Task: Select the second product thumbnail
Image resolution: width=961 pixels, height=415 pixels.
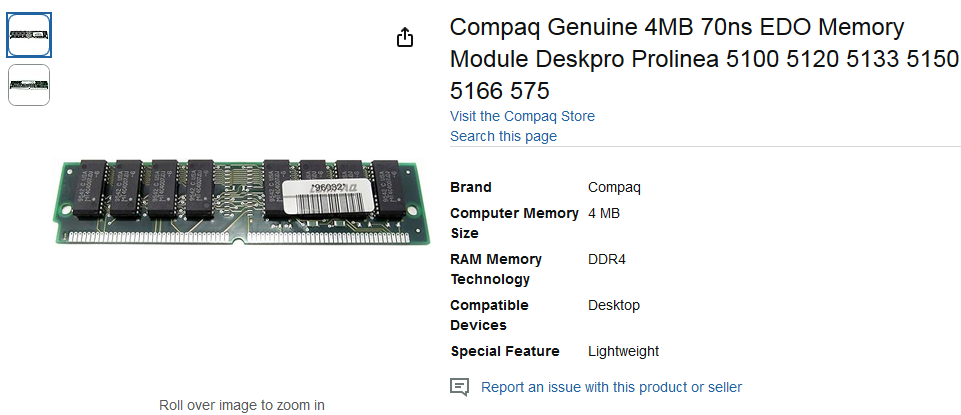Action: click(x=29, y=85)
